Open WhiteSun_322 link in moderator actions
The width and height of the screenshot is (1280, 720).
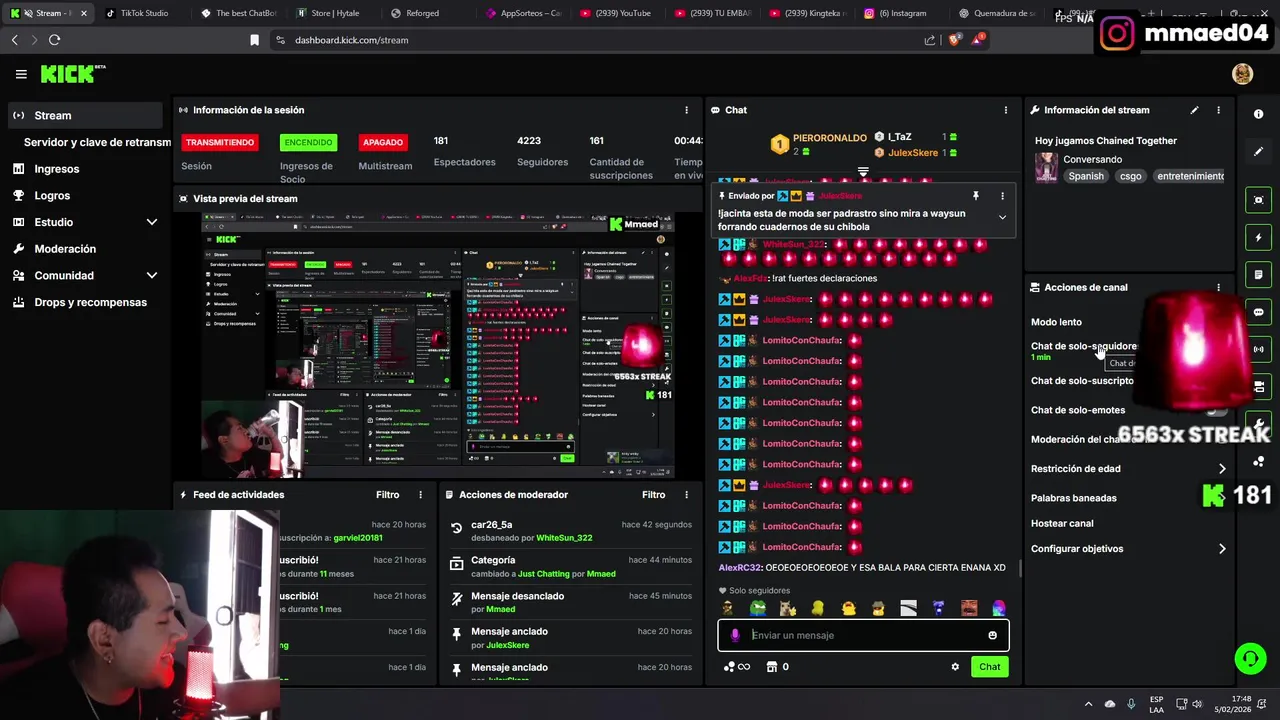[564, 538]
